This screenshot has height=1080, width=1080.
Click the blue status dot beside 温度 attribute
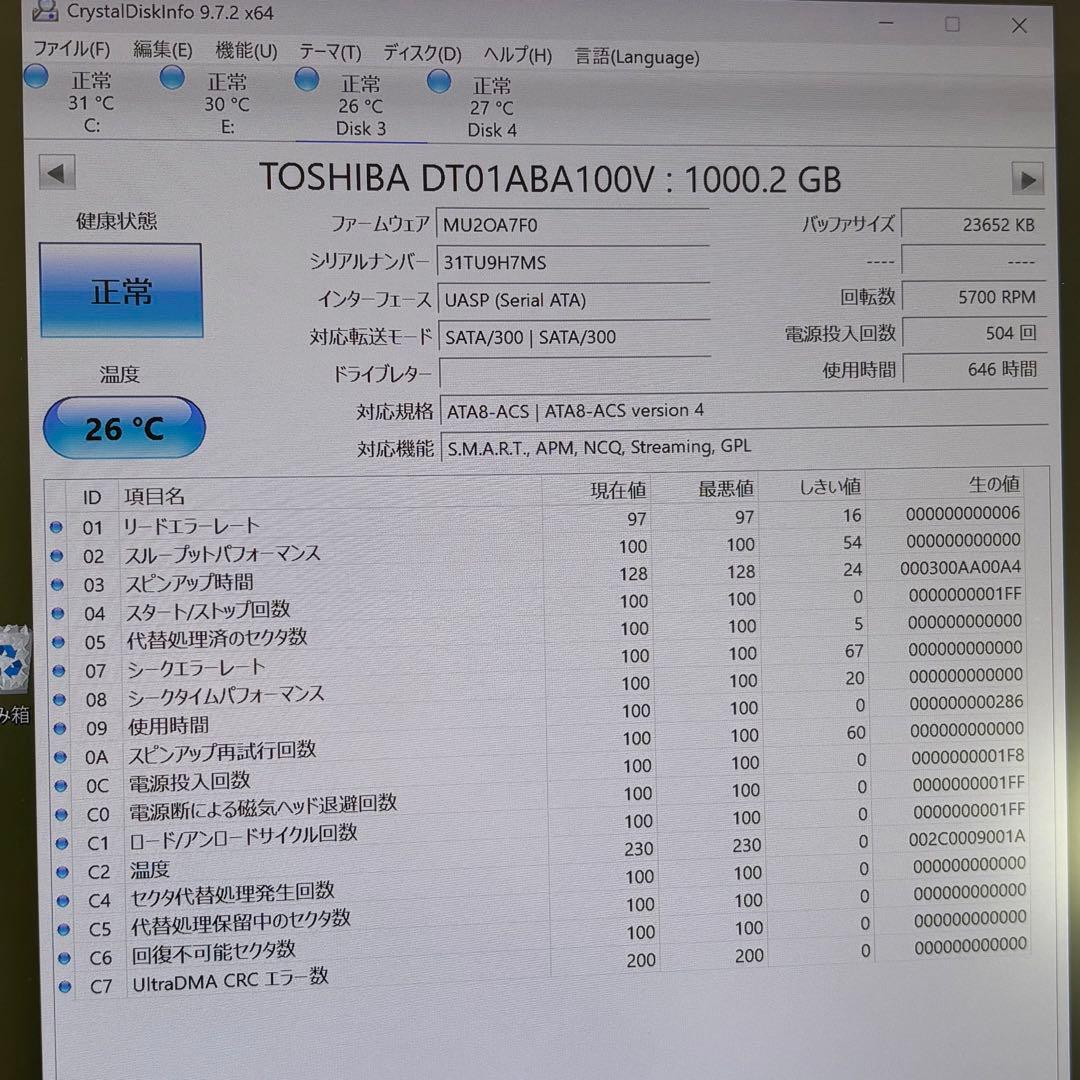[x=59, y=872]
